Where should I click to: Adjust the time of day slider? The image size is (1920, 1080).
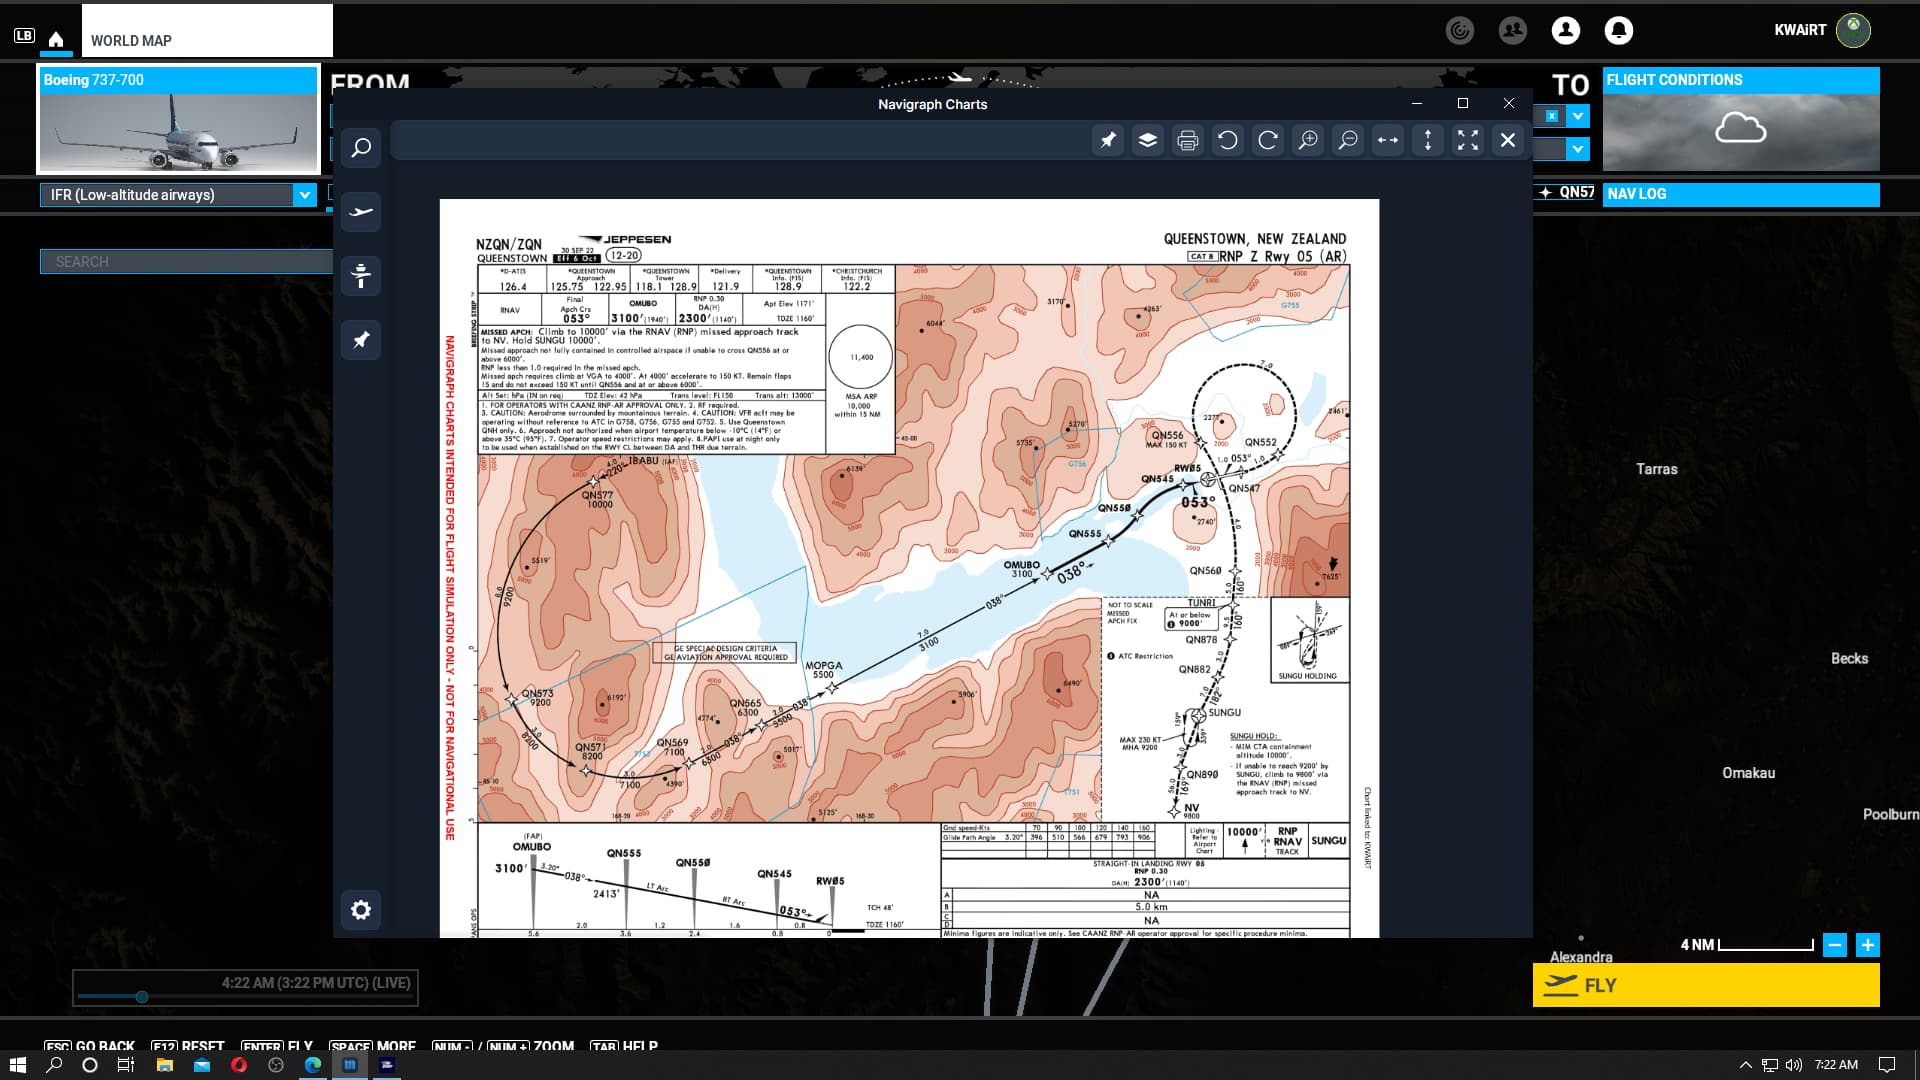click(142, 997)
